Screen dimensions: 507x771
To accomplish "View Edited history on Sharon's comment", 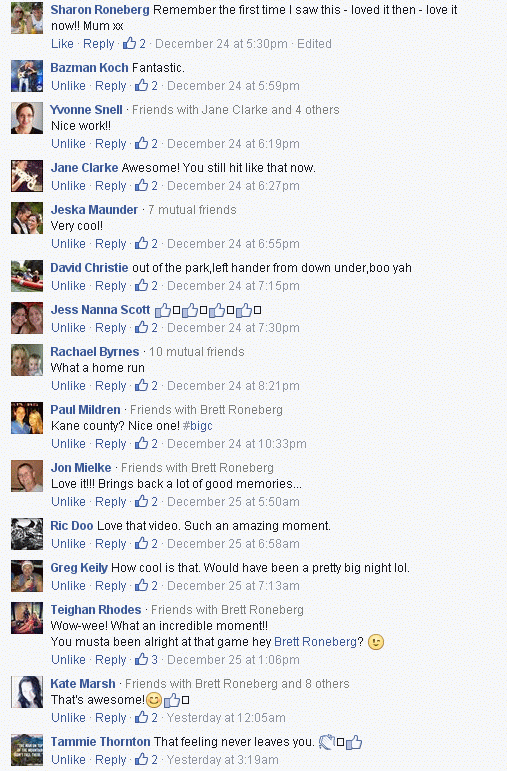I will pyautogui.click(x=314, y=44).
